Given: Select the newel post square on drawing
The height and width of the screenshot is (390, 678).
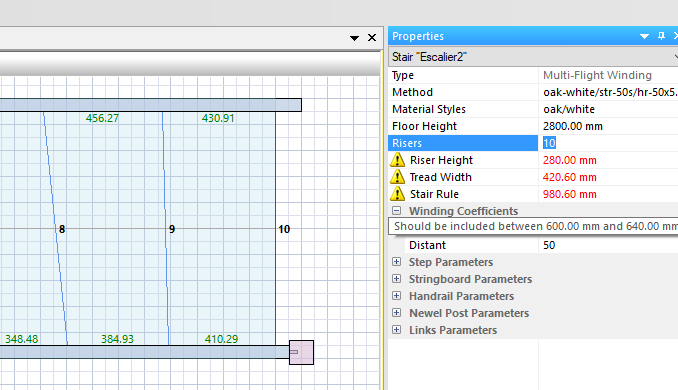Looking at the screenshot, I should coord(301,352).
